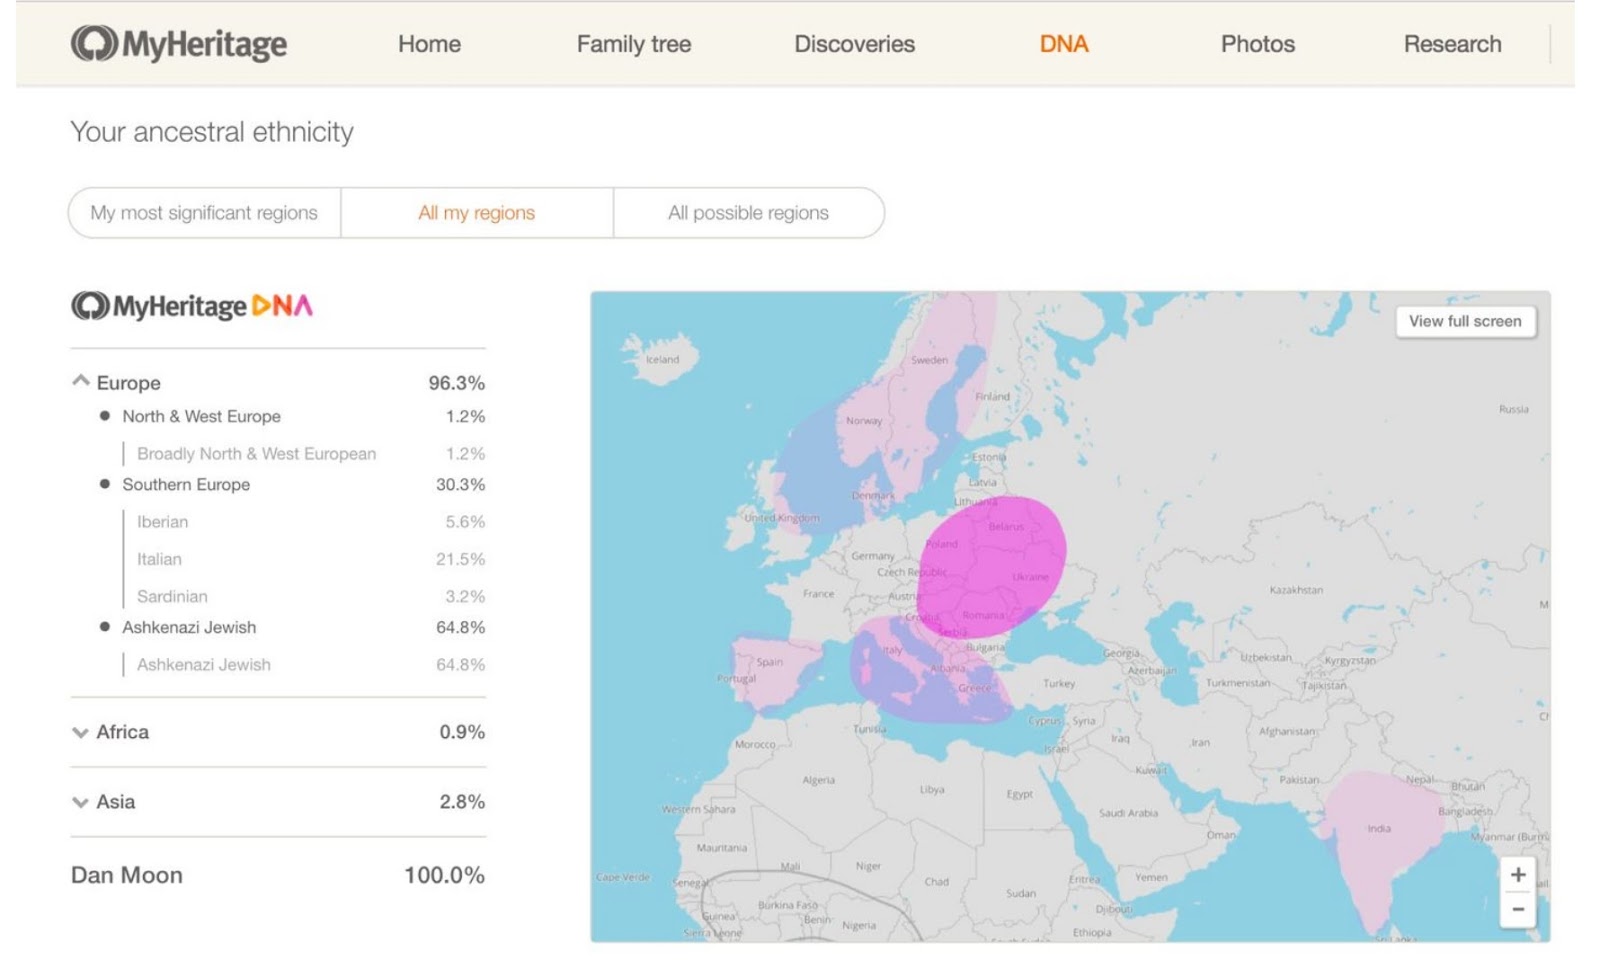Zoom in on the map
Viewport: 1600px width, 960px height.
point(1517,875)
